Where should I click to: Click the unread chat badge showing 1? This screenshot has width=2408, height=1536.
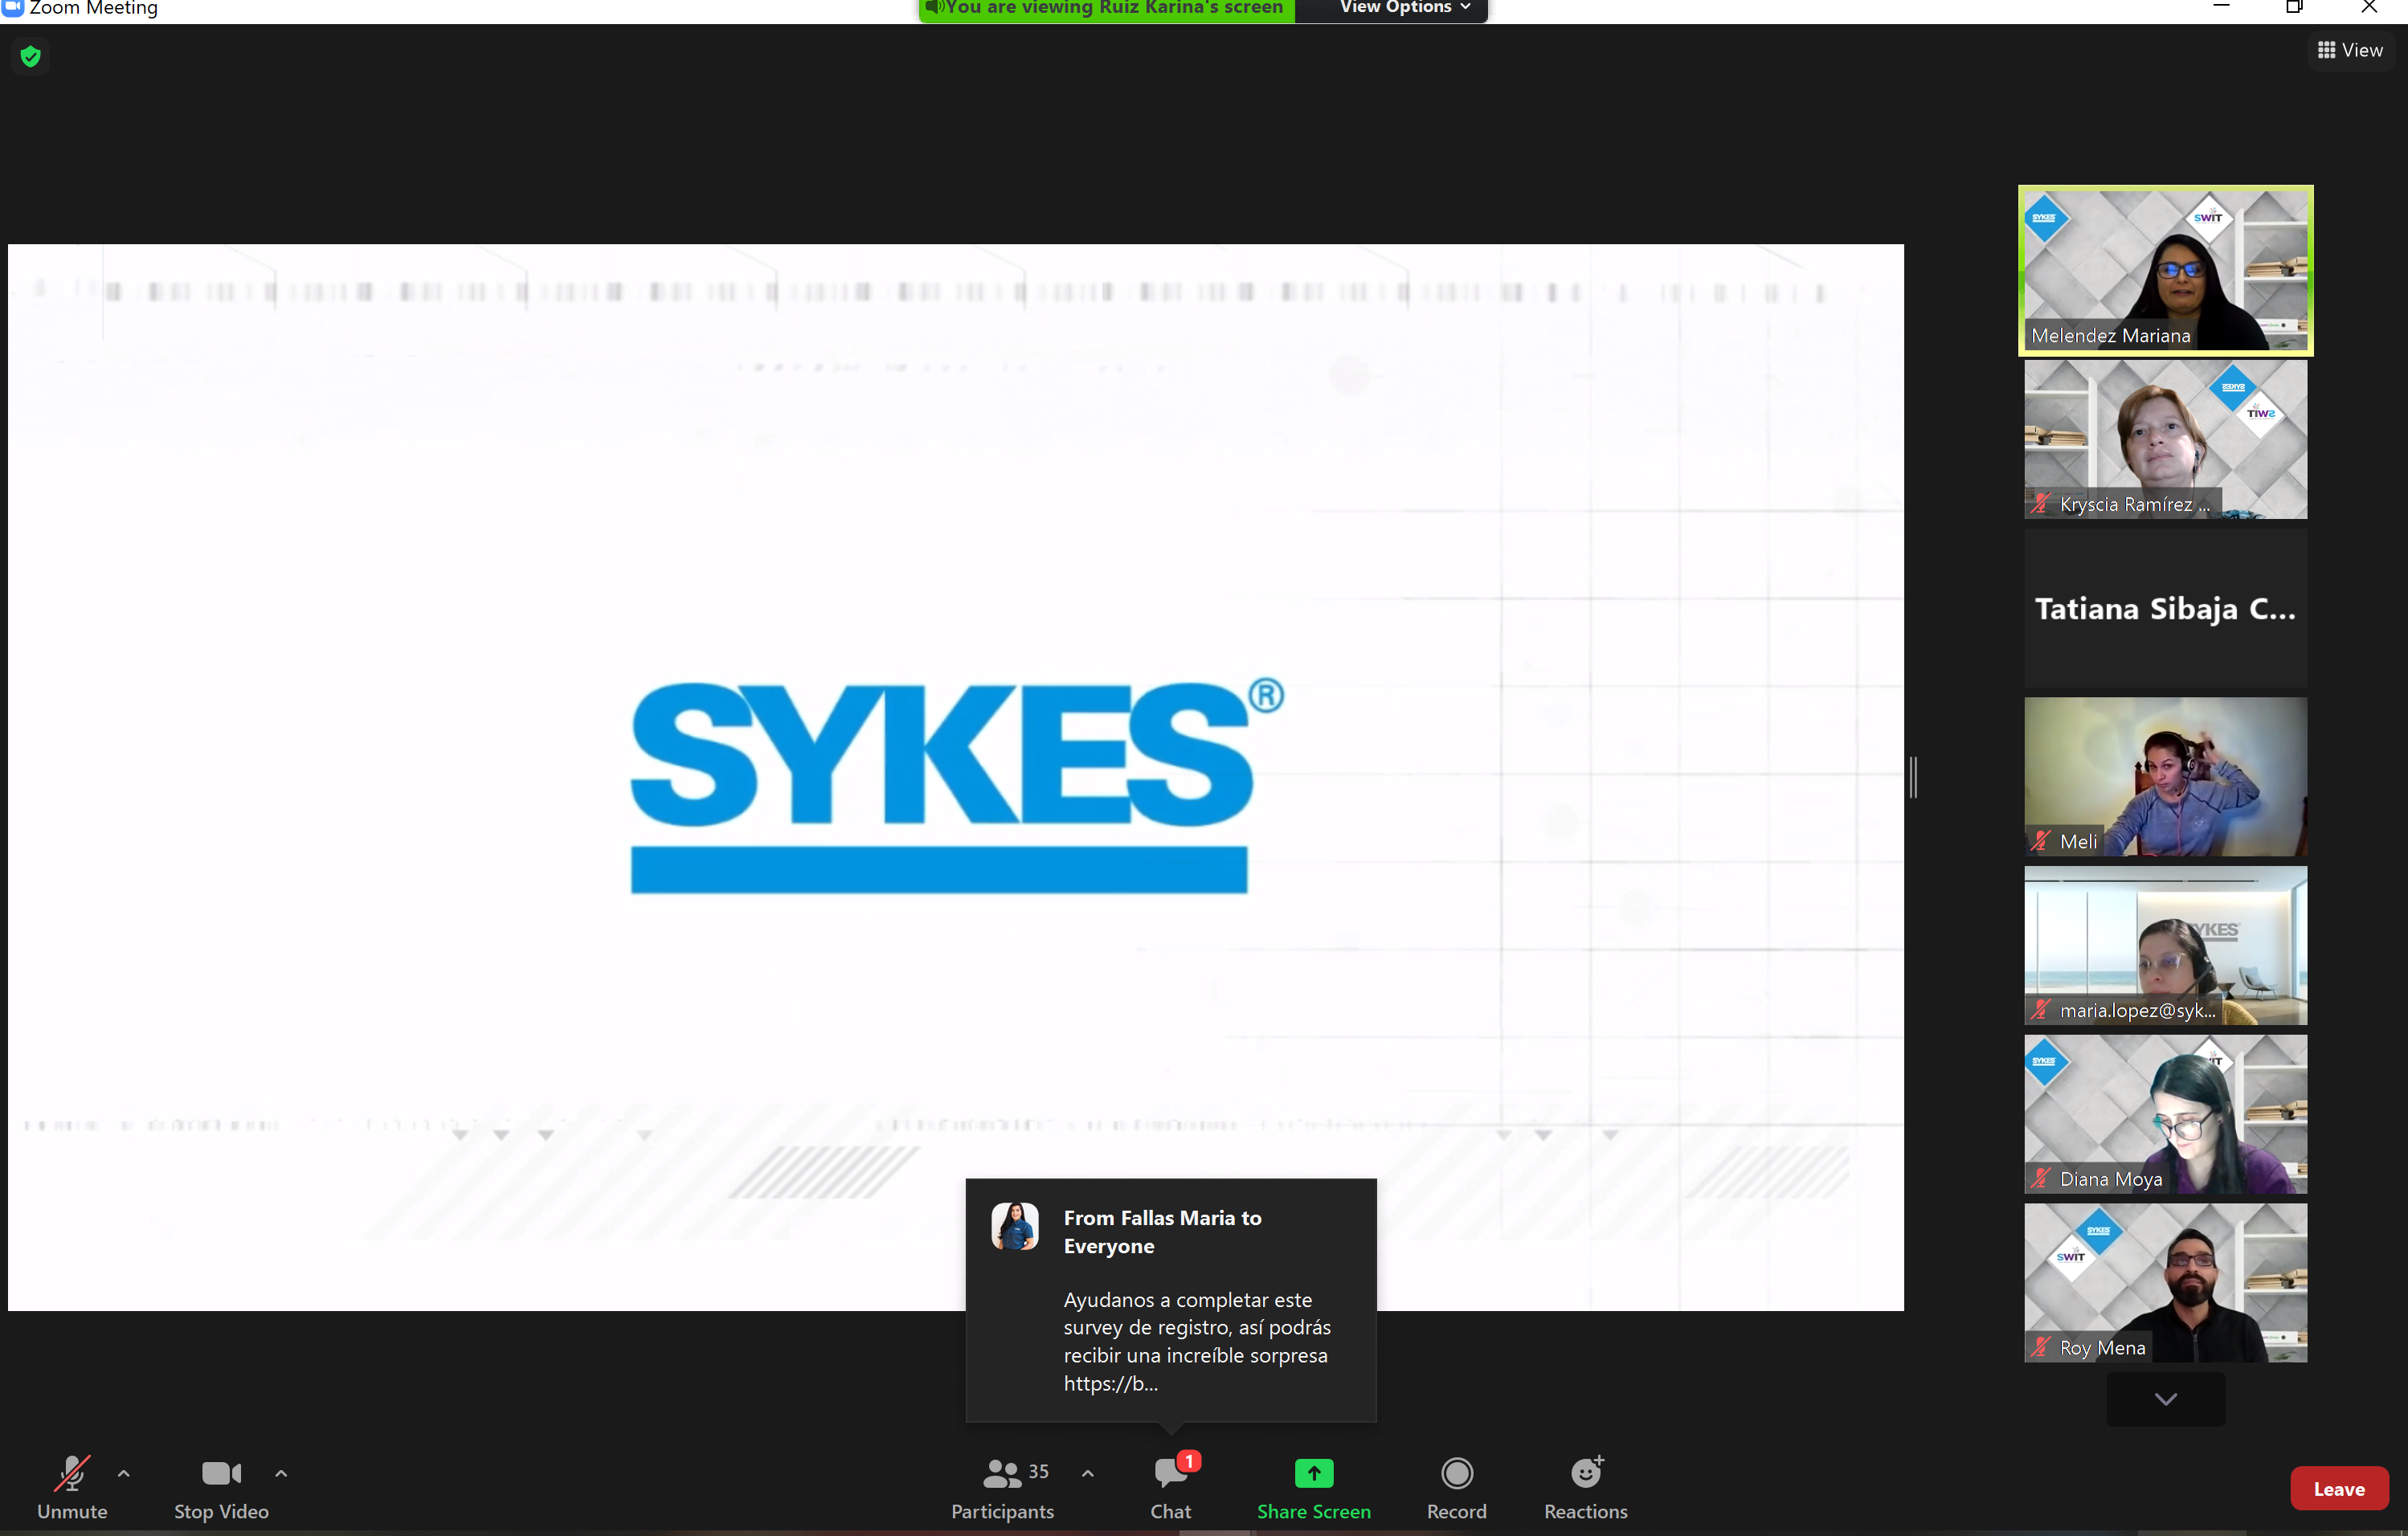tap(1188, 1461)
